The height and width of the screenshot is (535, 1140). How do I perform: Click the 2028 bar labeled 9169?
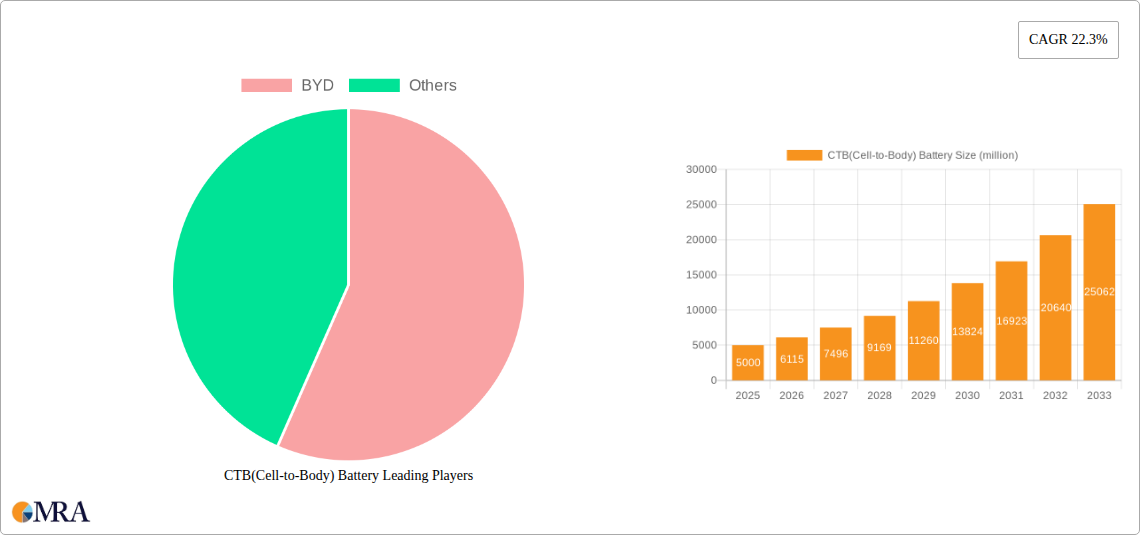click(x=880, y=348)
